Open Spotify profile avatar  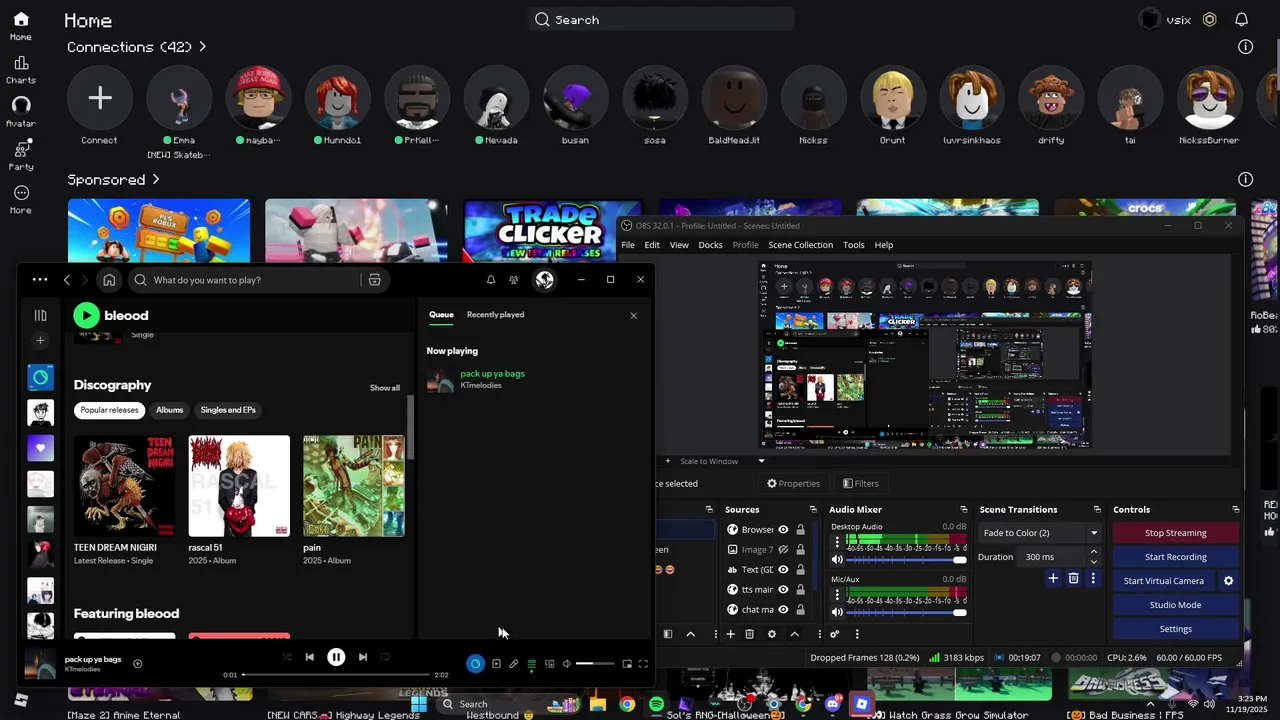(x=544, y=280)
